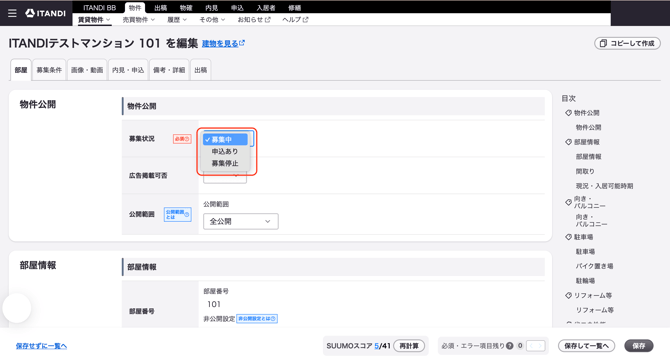Select 募集中 in the dropdown list
This screenshot has height=364, width=670.
click(225, 139)
